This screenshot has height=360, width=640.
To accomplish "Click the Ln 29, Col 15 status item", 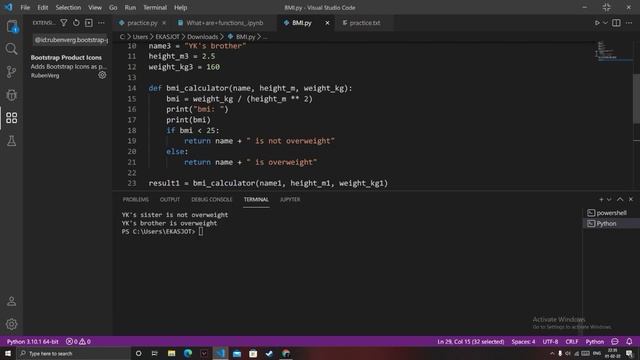I will [x=471, y=341].
